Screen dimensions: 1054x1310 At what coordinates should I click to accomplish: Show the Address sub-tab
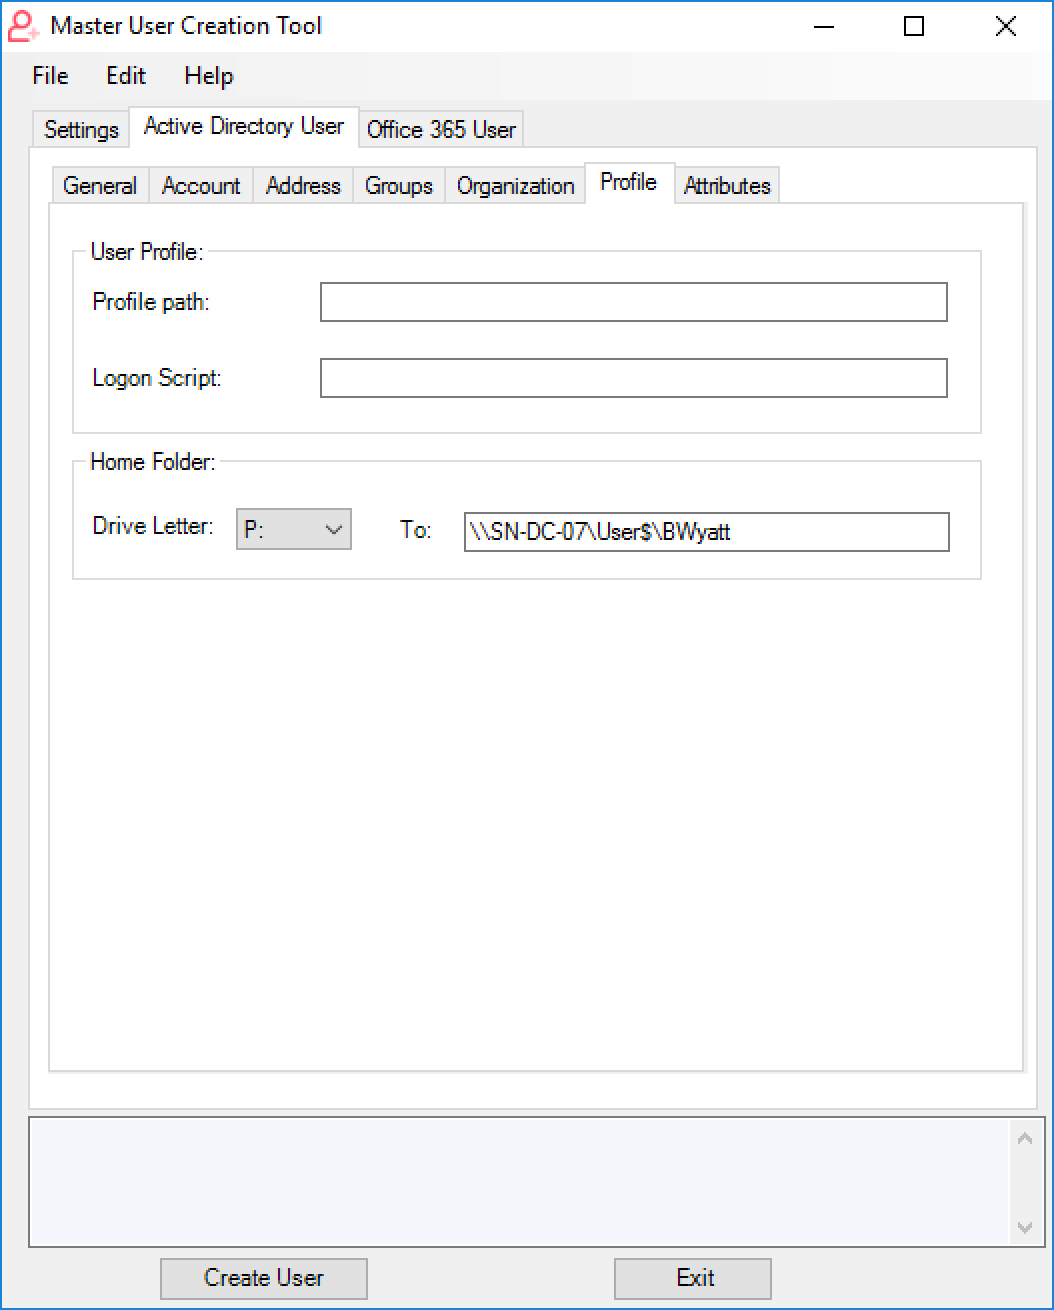tap(303, 186)
